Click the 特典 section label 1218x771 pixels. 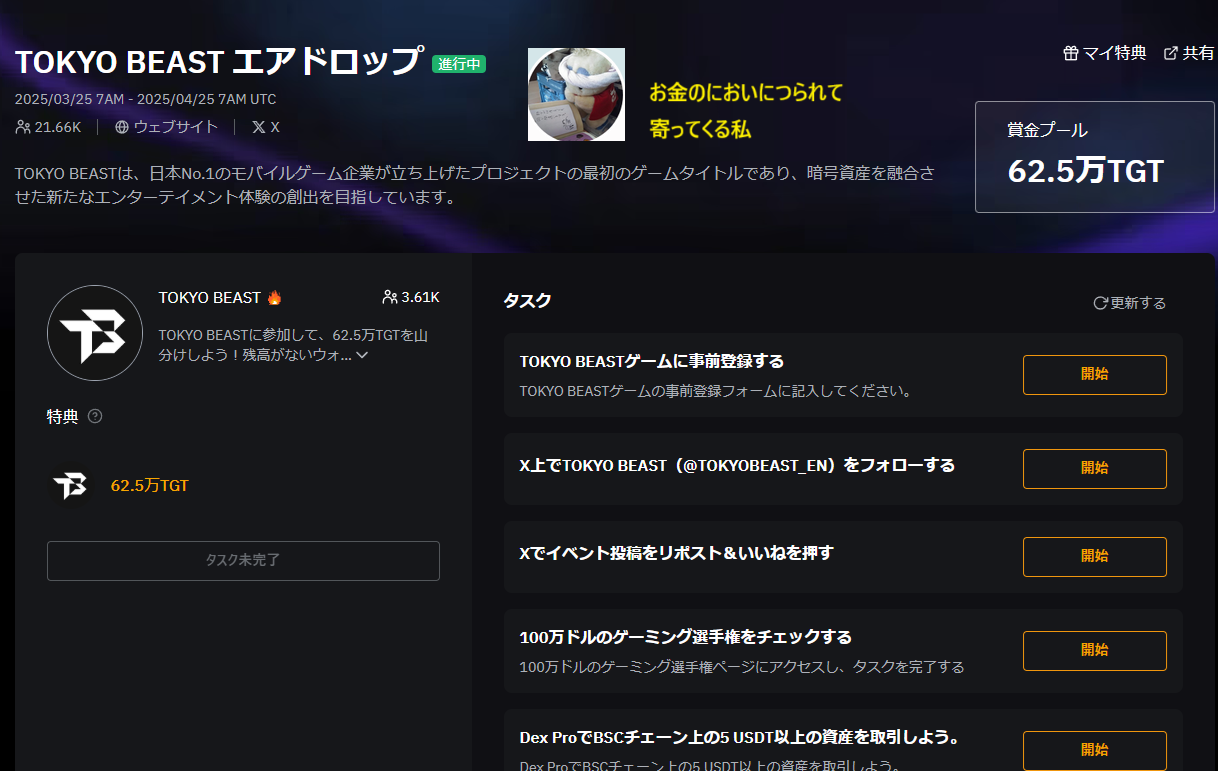pyautogui.click(x=62, y=416)
